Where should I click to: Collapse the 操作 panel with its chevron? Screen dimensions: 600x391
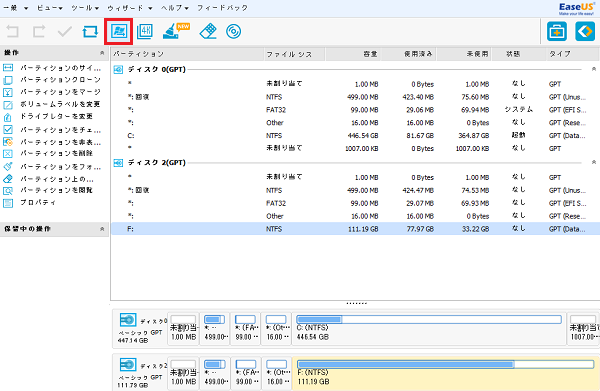click(102, 53)
